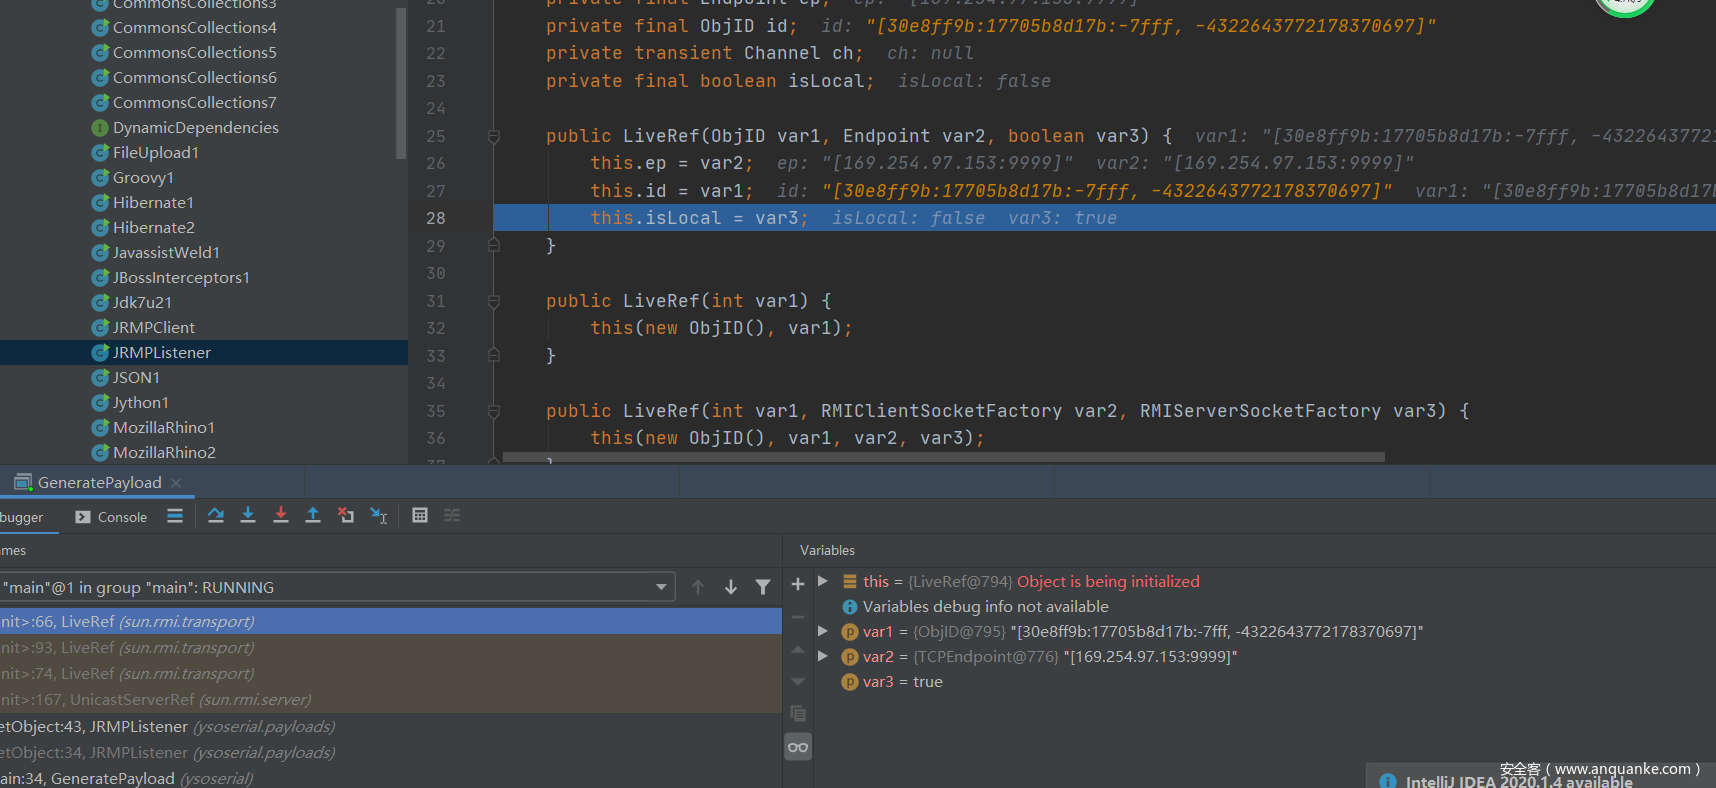
Task: Expand the var2 TCPEndpoint variable node
Action: pos(823,656)
